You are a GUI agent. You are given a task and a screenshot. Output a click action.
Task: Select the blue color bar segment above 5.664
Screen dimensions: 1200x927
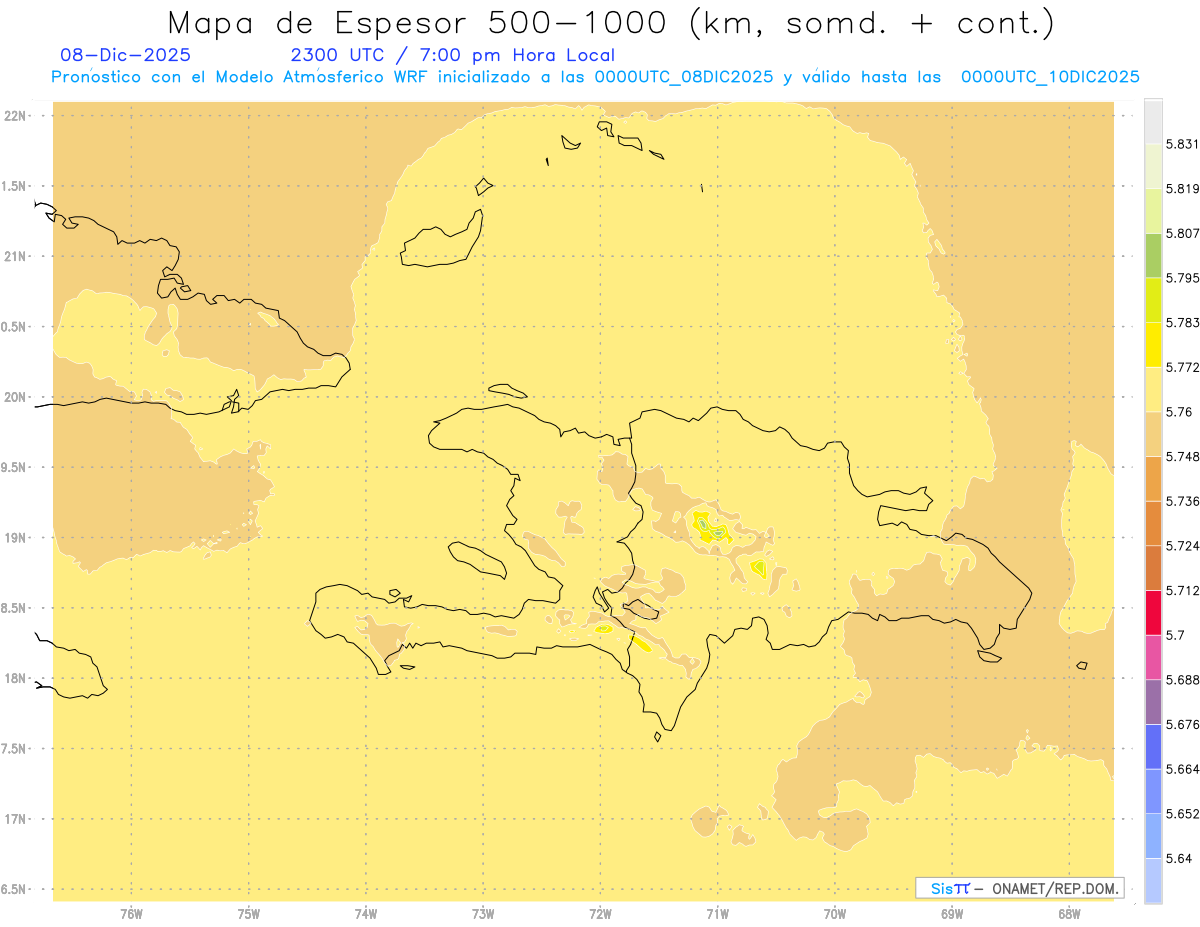pos(1153,746)
